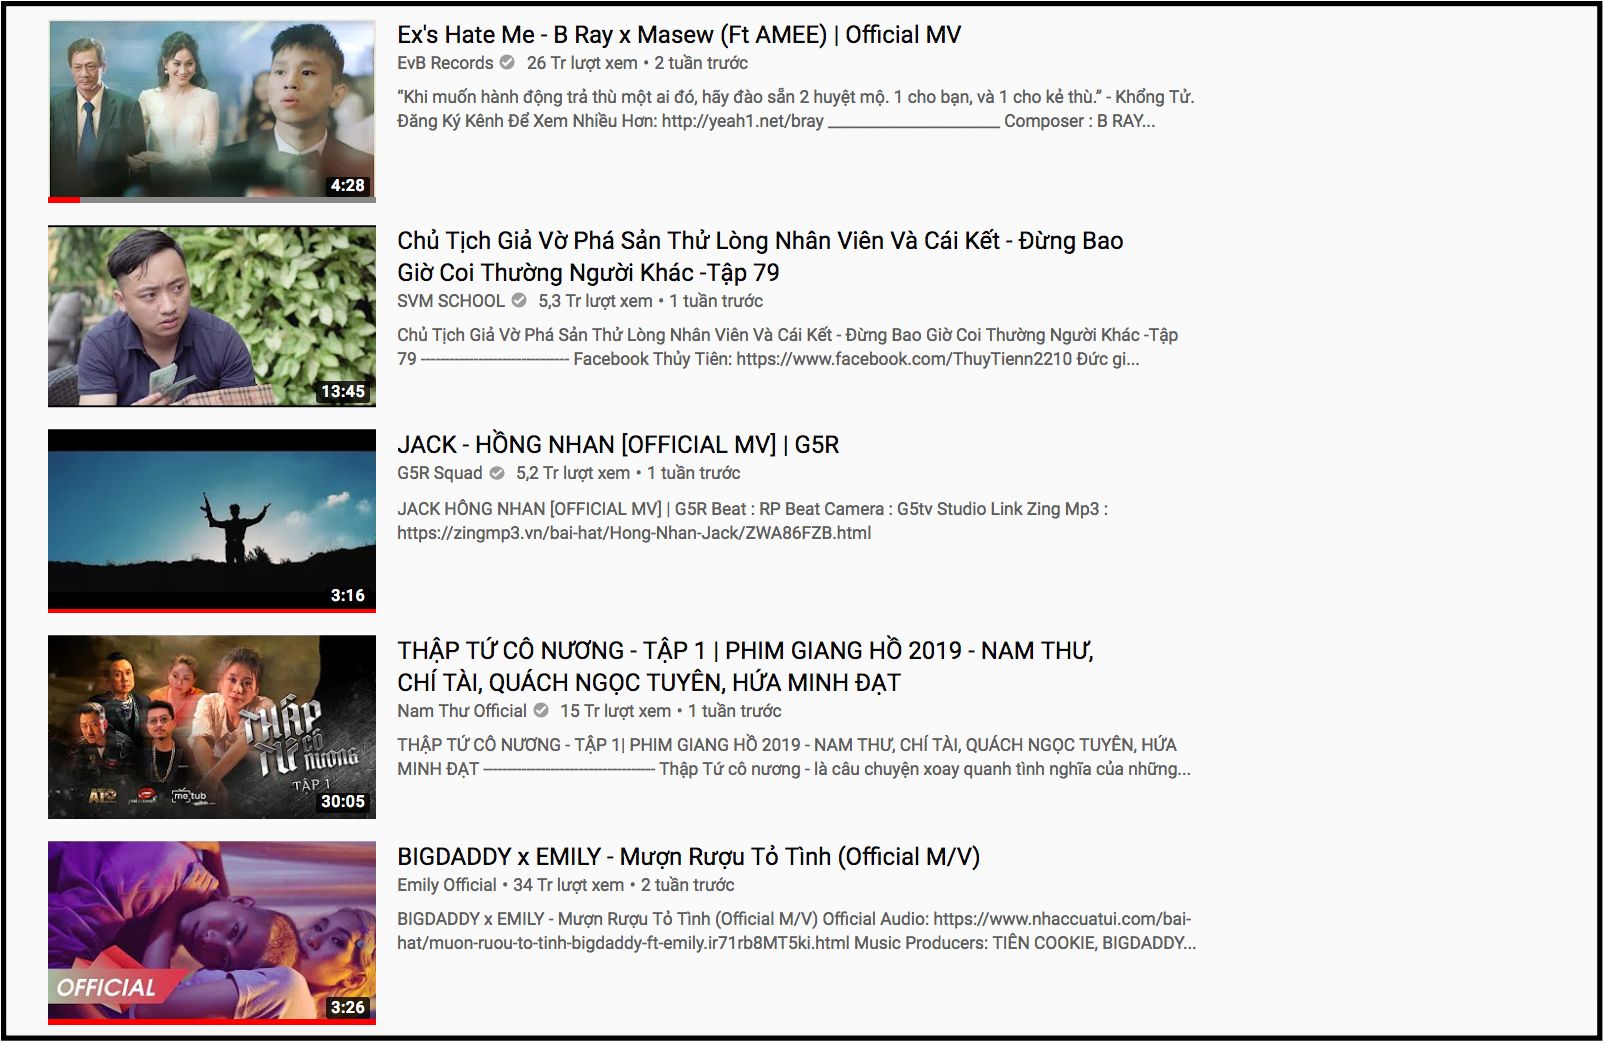Image resolution: width=1603 pixels, height=1042 pixels.
Task: Open the Thập Tứ Cô Nương thumbnail
Action: [x=212, y=727]
